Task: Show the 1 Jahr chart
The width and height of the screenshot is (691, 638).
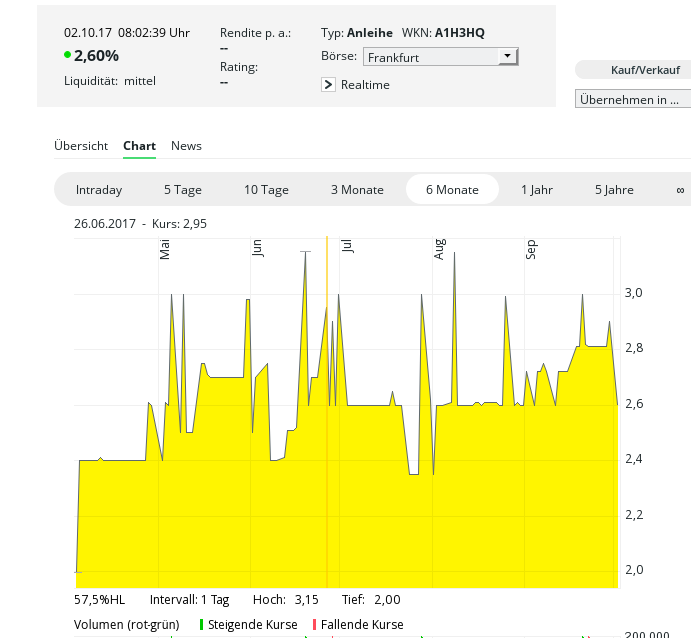Action: [537, 190]
